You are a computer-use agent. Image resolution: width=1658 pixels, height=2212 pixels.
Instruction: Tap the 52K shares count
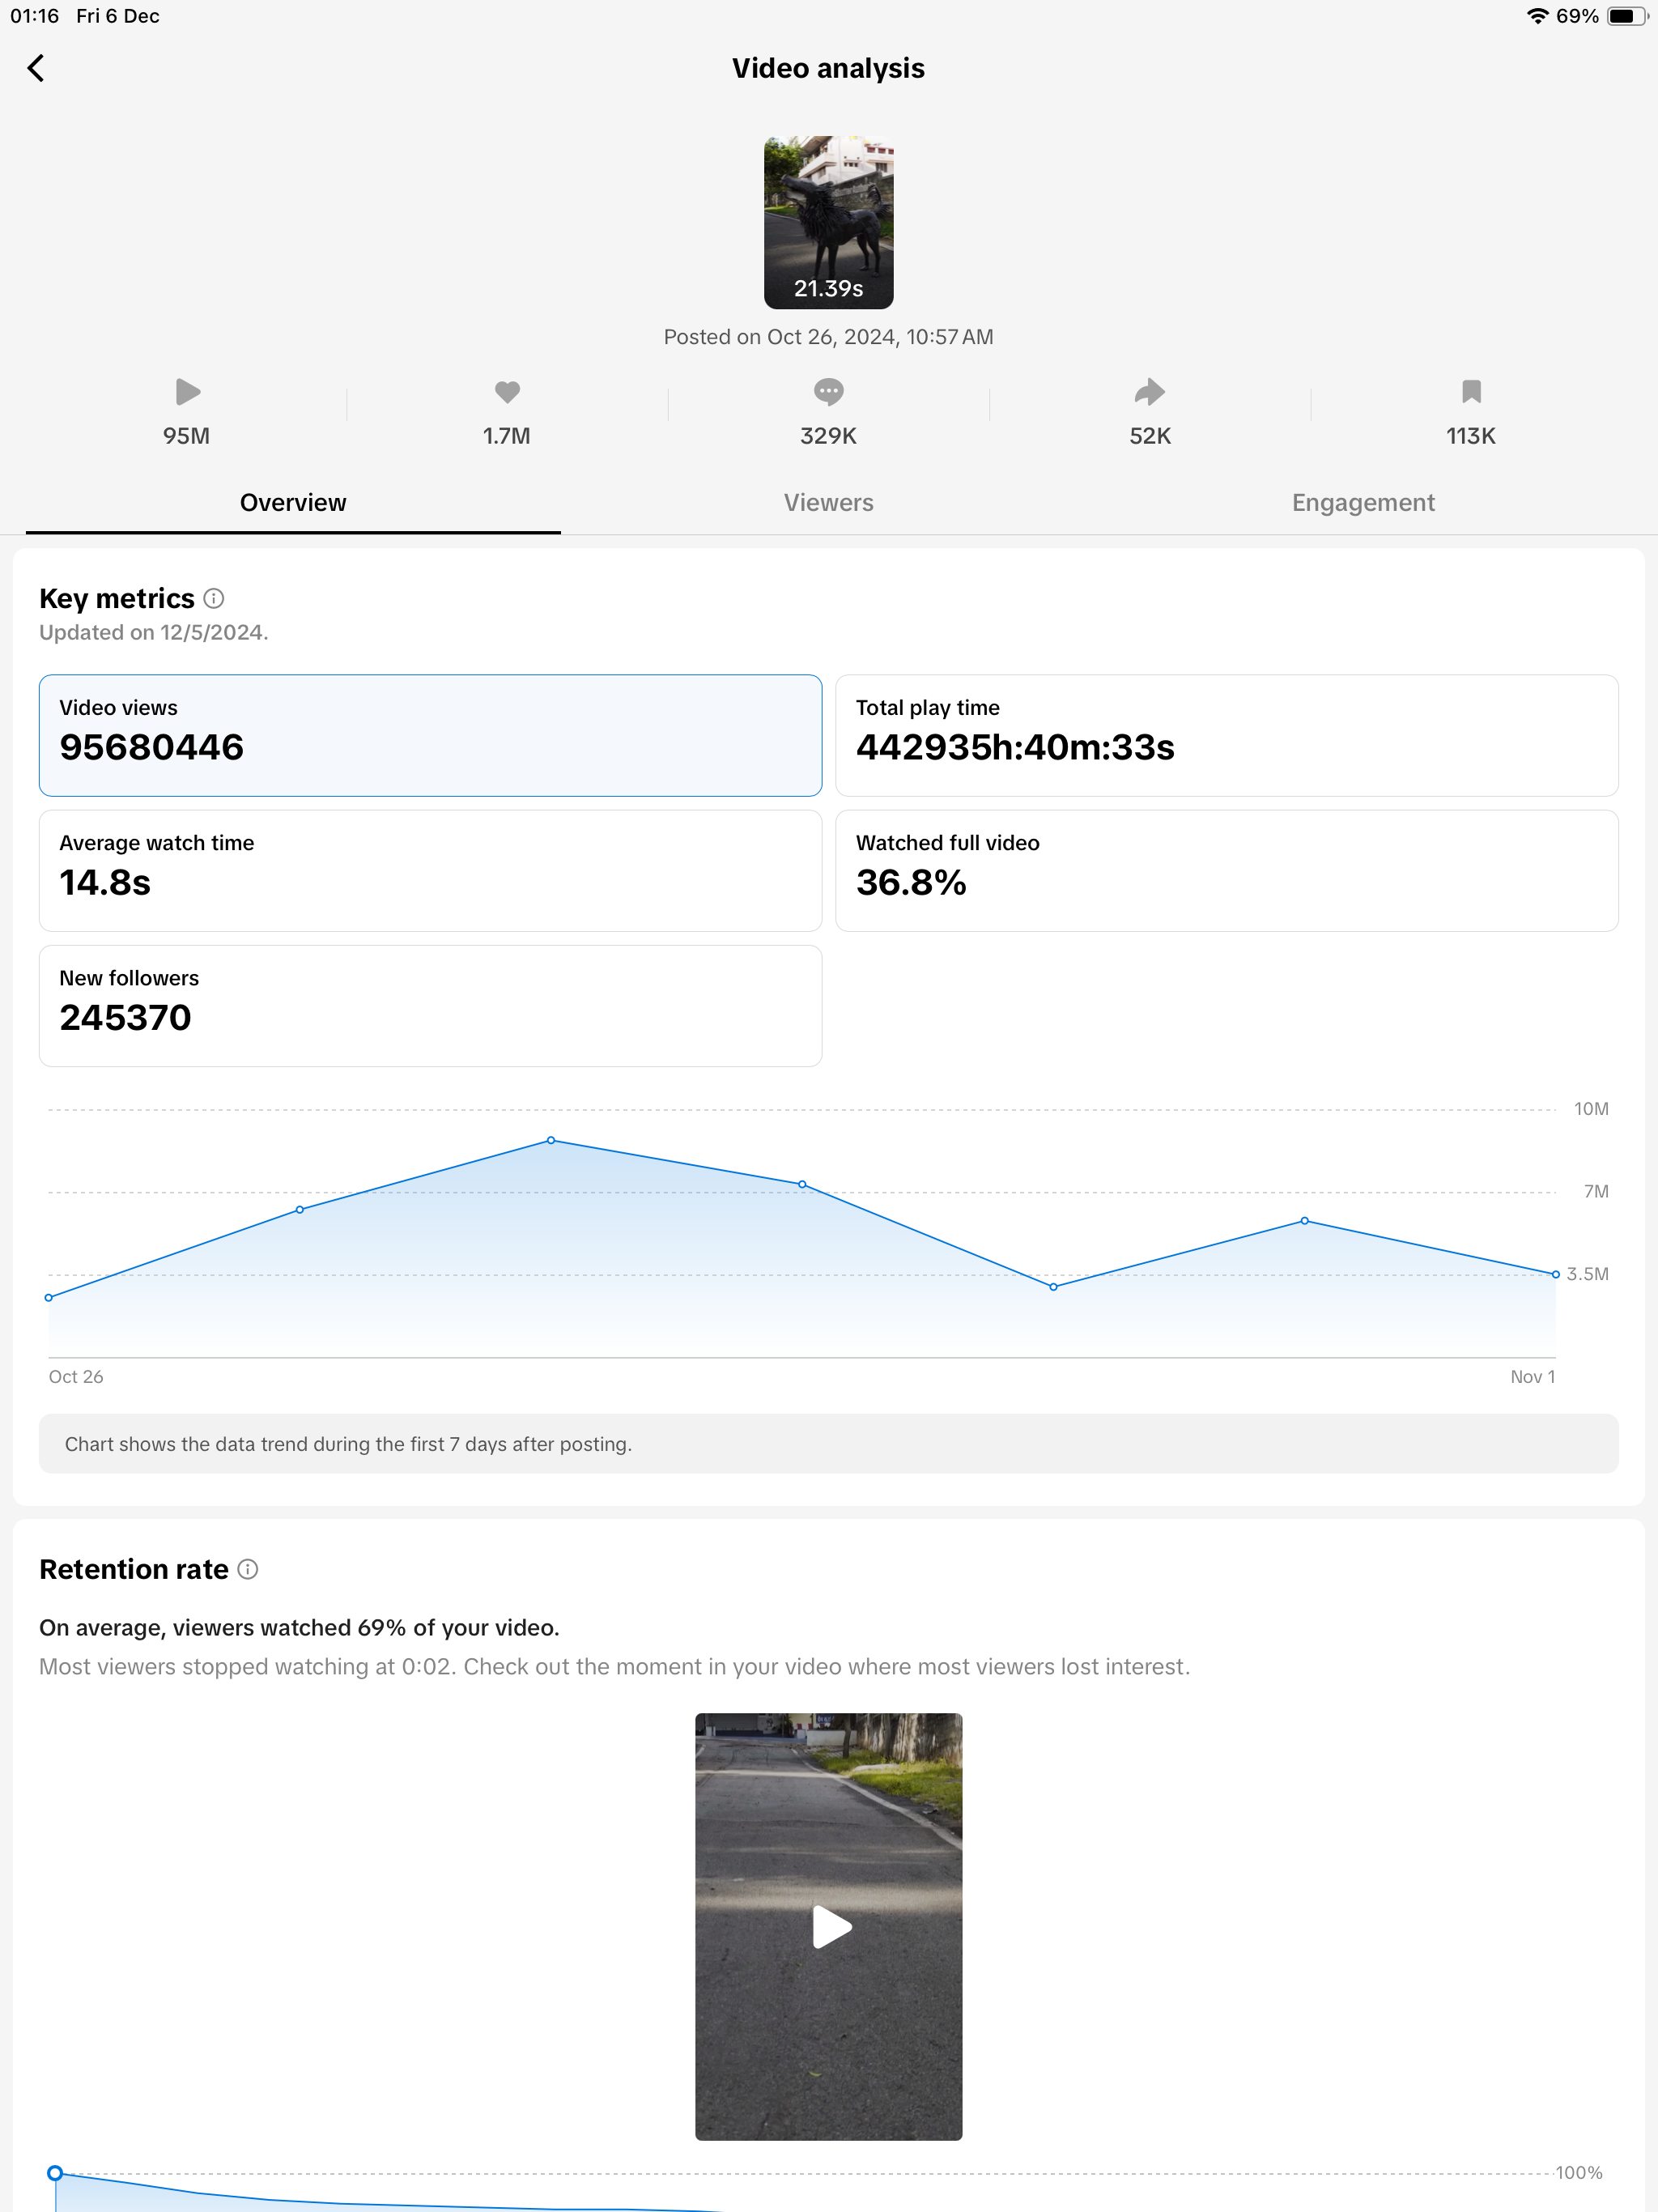(1150, 436)
